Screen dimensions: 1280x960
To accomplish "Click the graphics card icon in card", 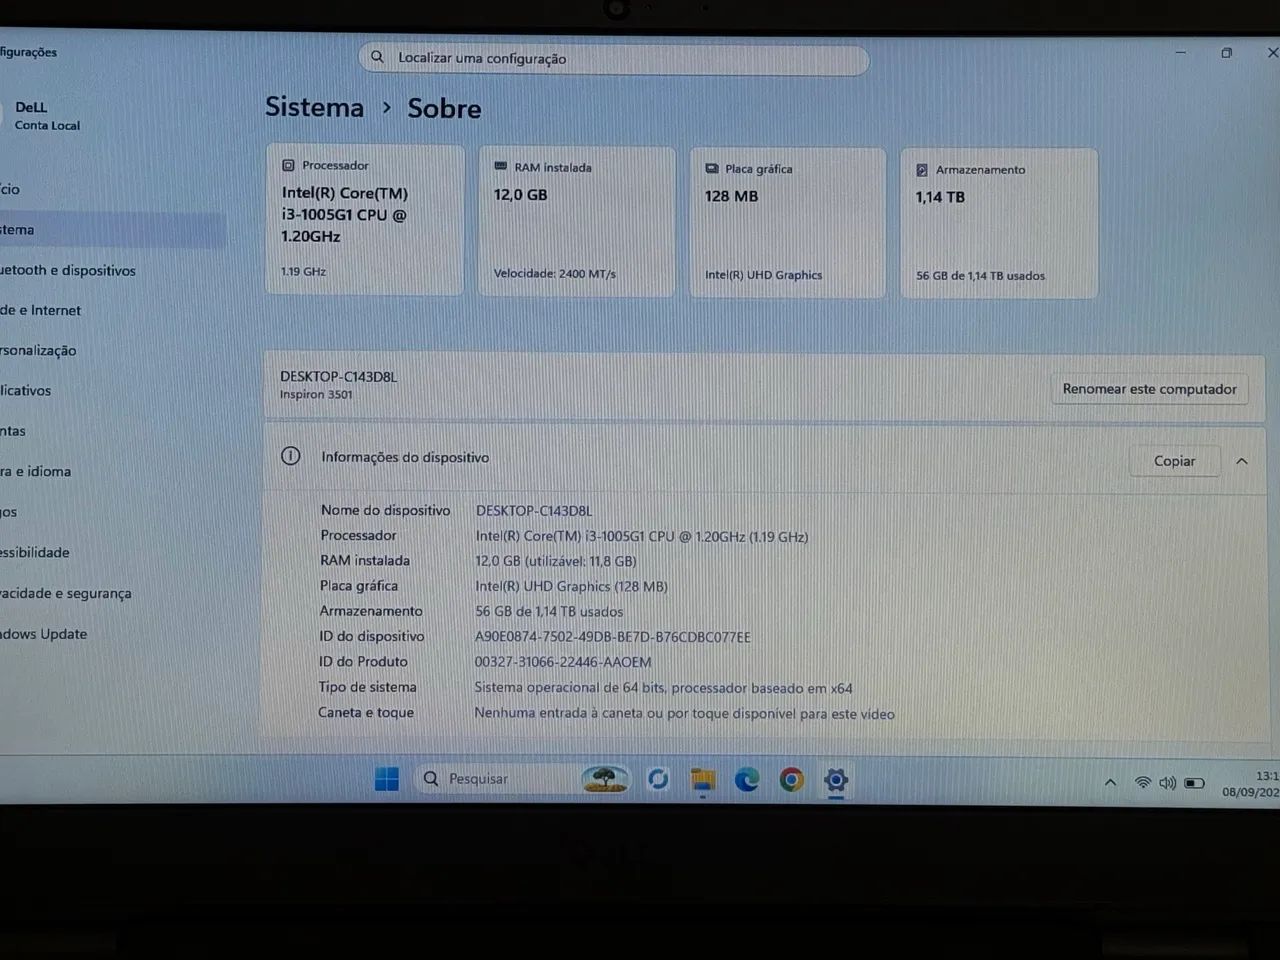I will point(712,169).
